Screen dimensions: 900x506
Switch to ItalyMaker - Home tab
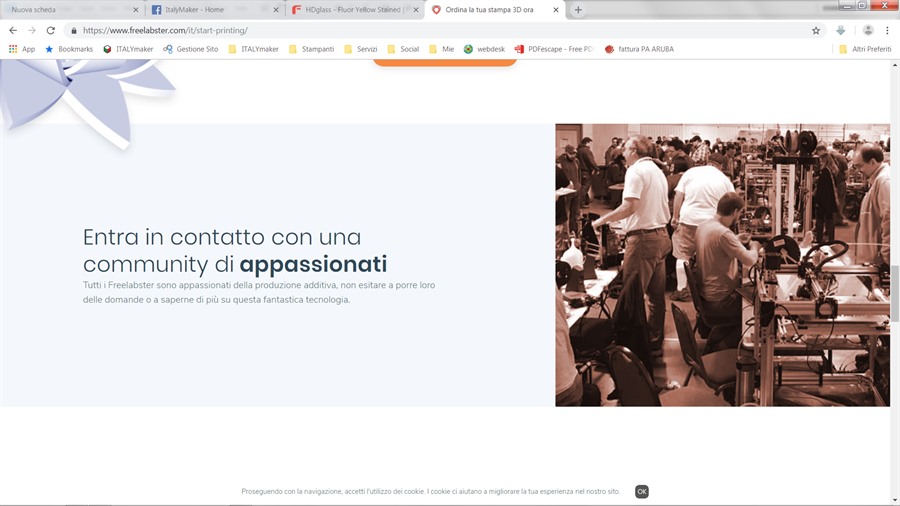[x=214, y=10]
